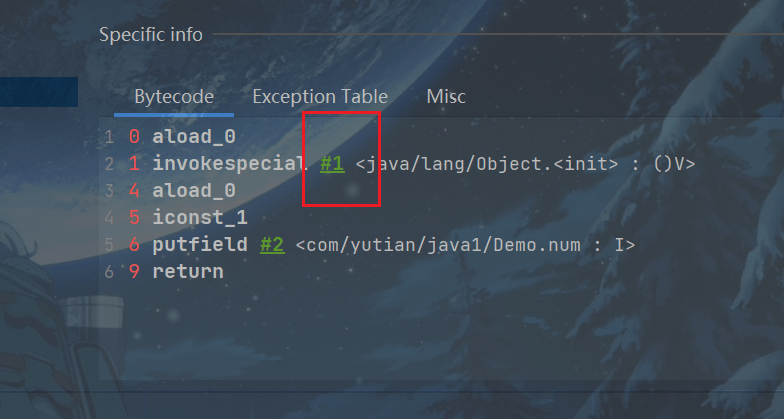The height and width of the screenshot is (419, 784).
Task: Click the Object.<init> method descriptor text
Action: pos(525,163)
